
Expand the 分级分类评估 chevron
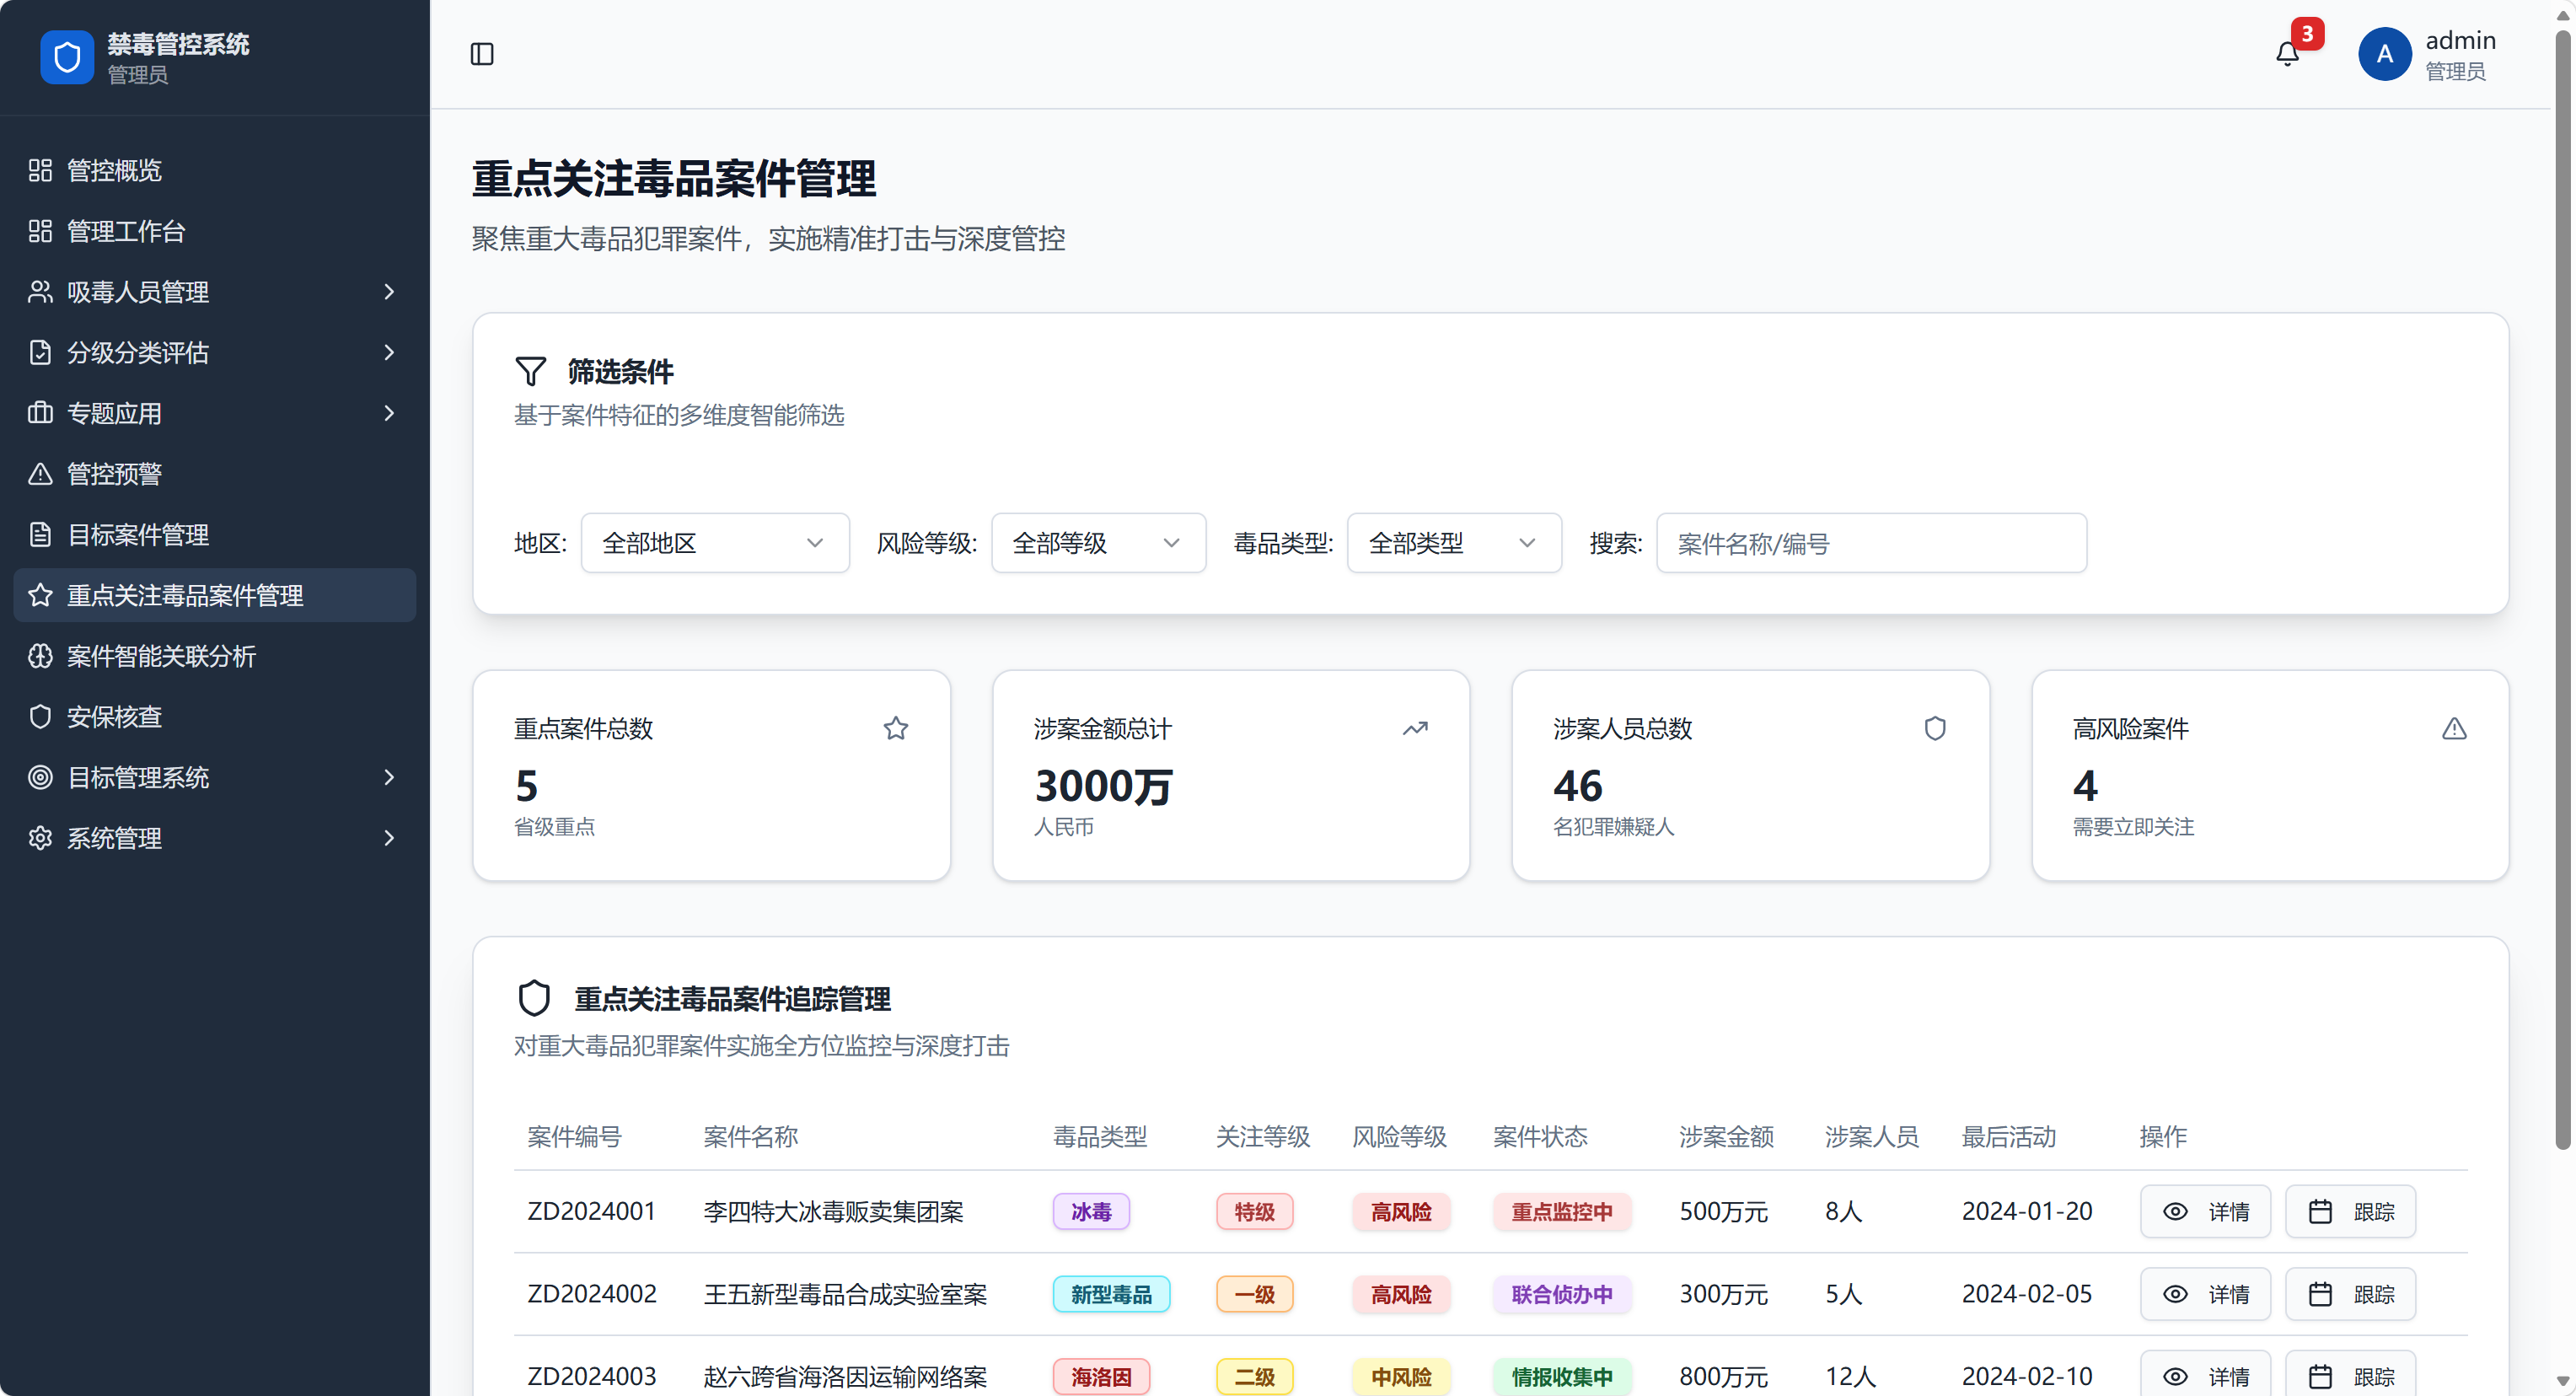pyautogui.click(x=389, y=352)
